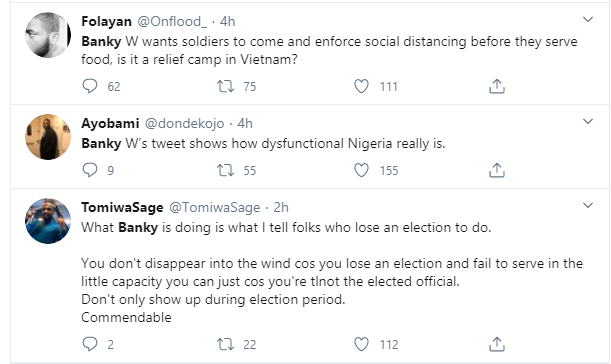The width and height of the screenshot is (611, 364).
Task: Retweet TomiwaSage's tweet with 22 retweets
Action: point(225,344)
